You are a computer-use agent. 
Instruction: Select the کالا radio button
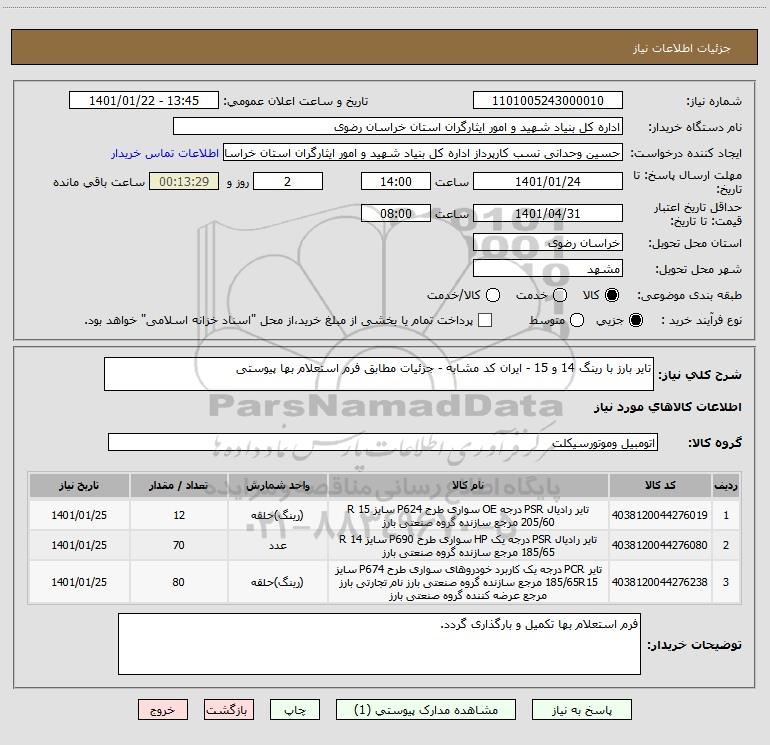click(x=612, y=295)
